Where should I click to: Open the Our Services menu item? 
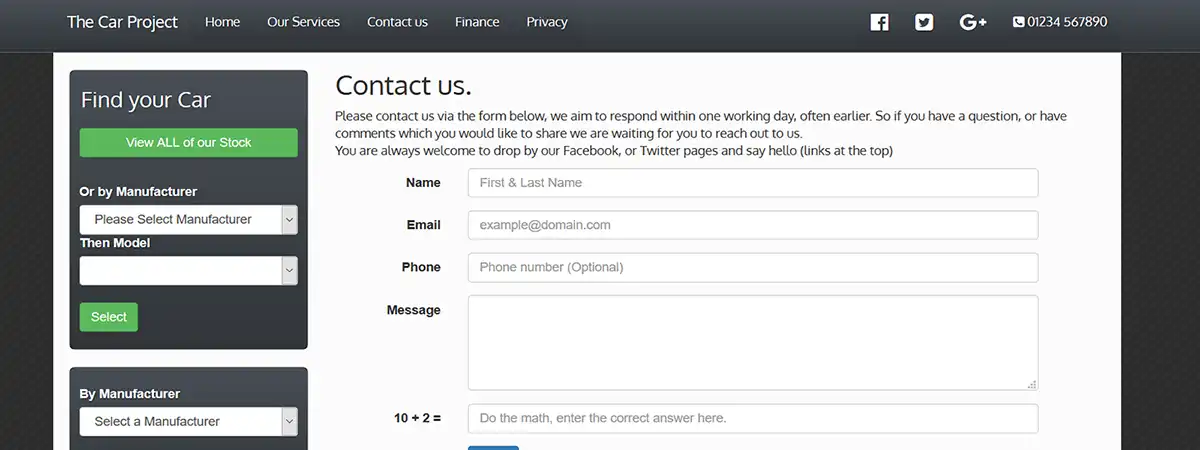[303, 22]
